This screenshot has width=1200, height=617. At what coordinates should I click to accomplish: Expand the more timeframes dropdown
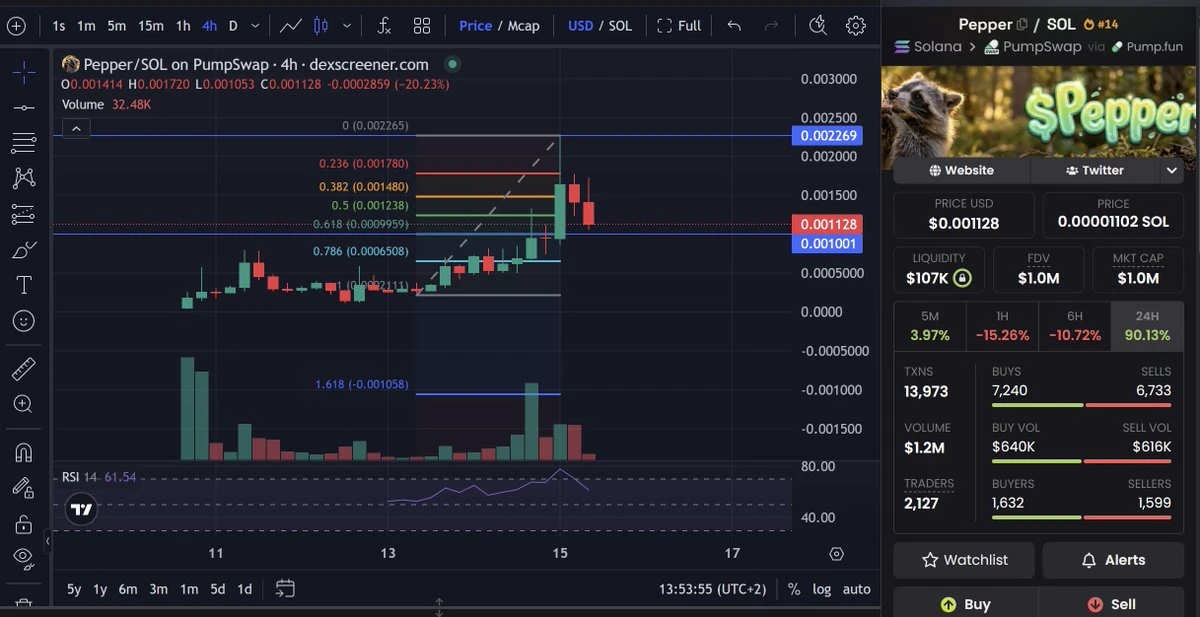[257, 25]
